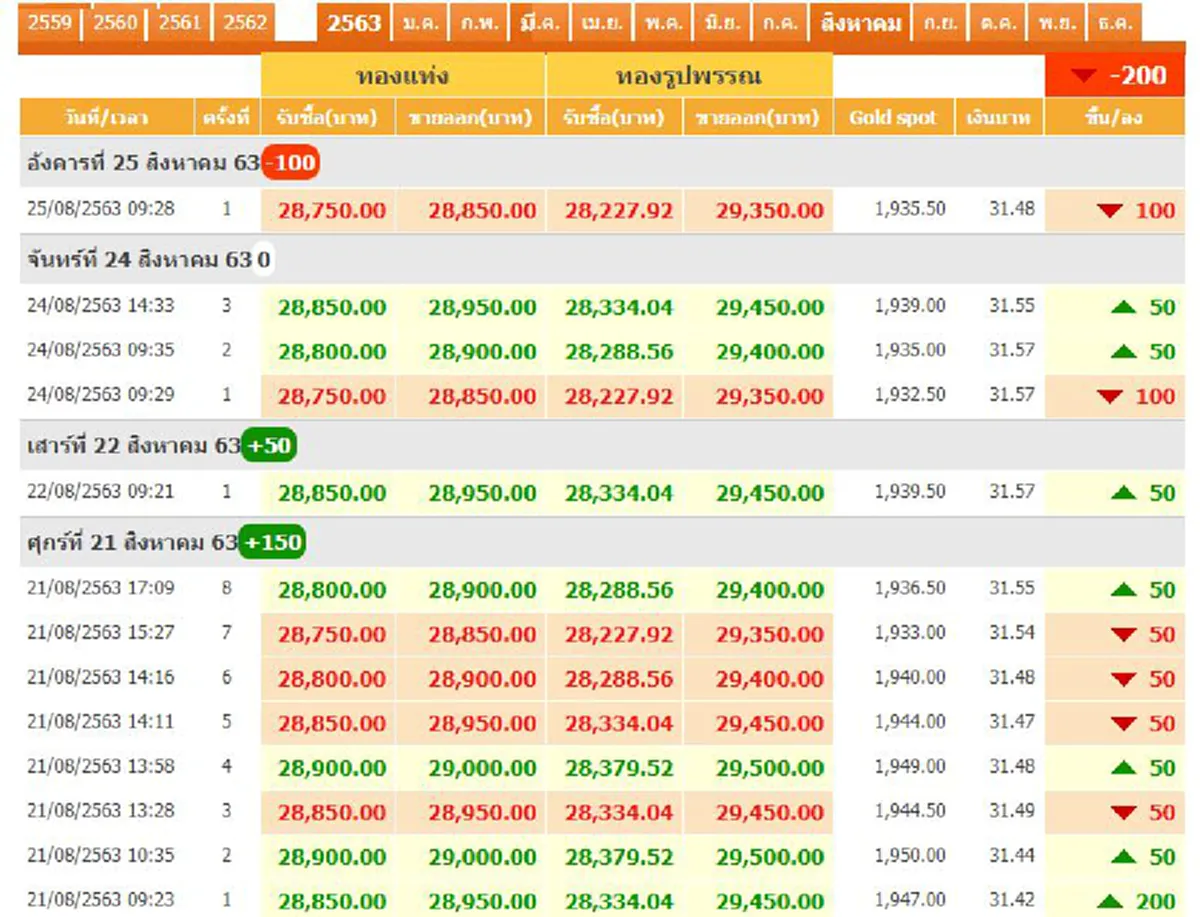The width and height of the screenshot is (1200, 917).
Task: Switch to the ก.ย. month tab
Action: click(942, 22)
